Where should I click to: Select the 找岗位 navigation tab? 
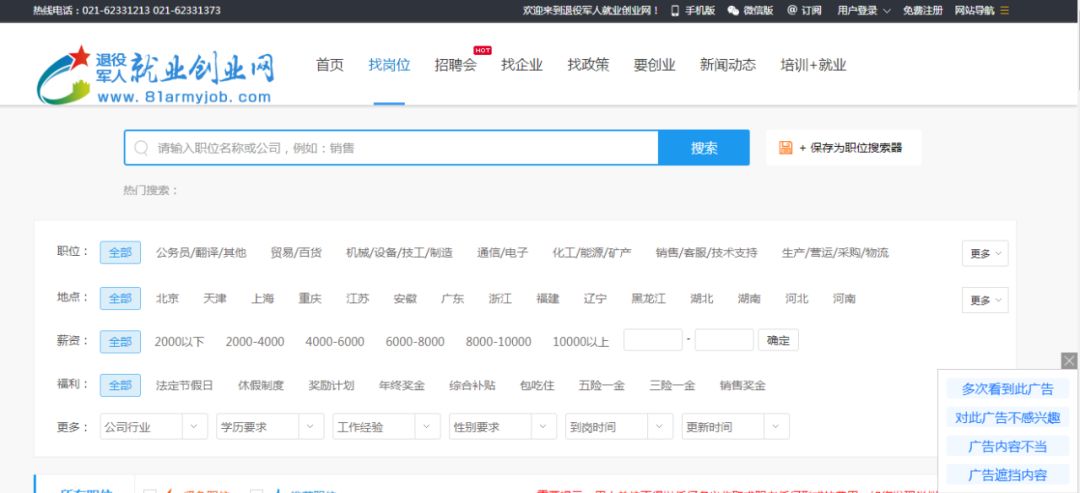[x=389, y=65]
